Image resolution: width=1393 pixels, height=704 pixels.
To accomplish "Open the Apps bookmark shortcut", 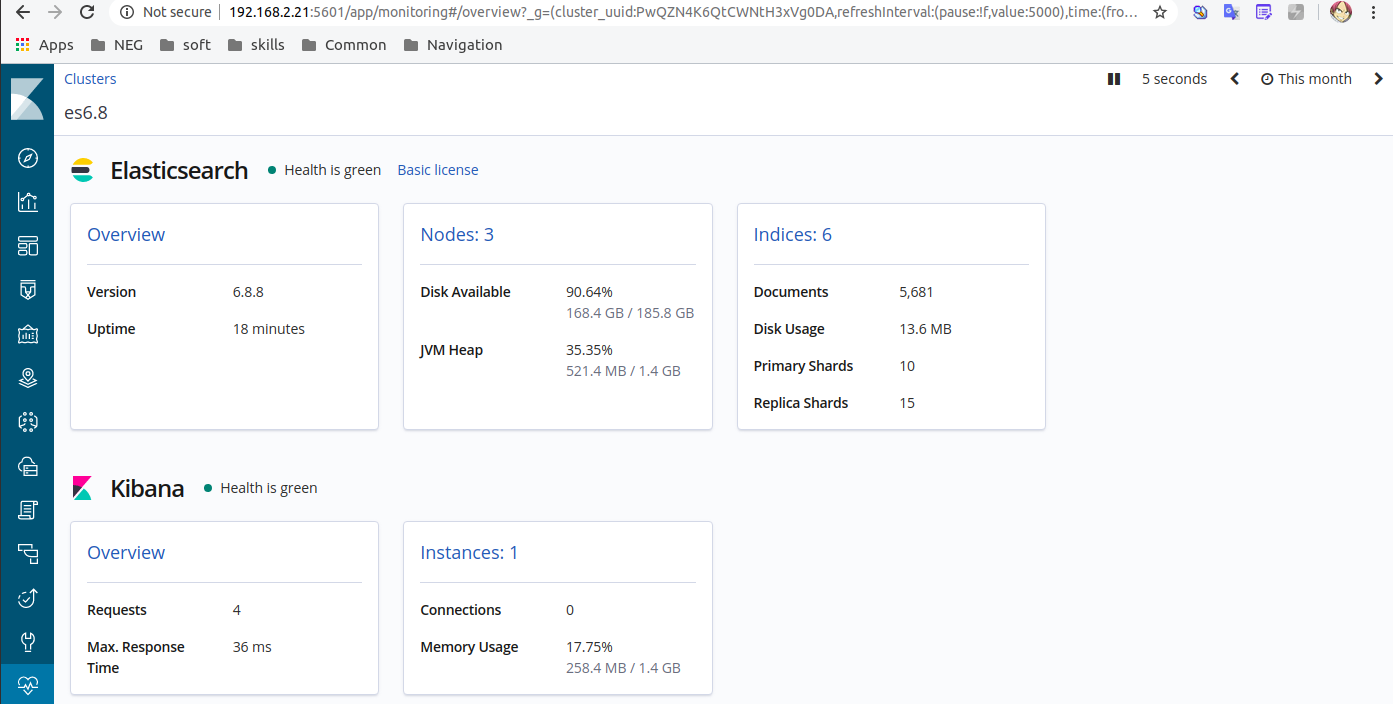I will 45,45.
